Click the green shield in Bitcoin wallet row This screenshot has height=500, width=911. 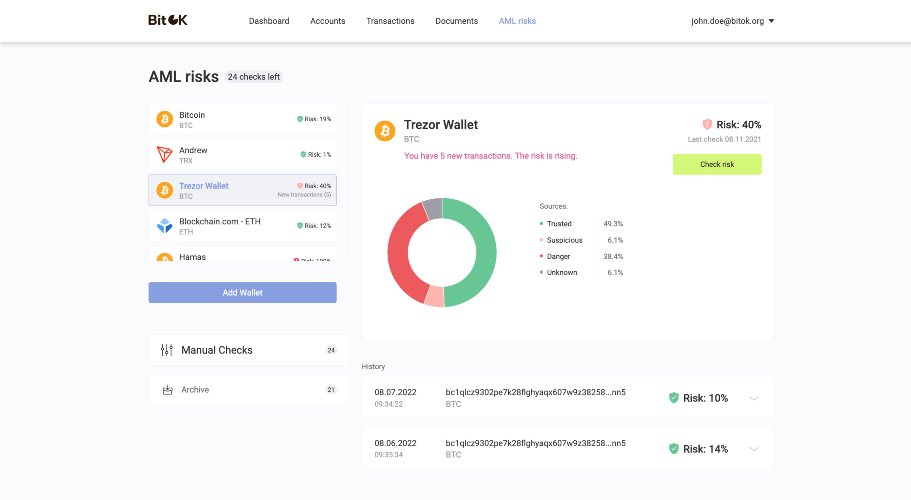(x=300, y=119)
